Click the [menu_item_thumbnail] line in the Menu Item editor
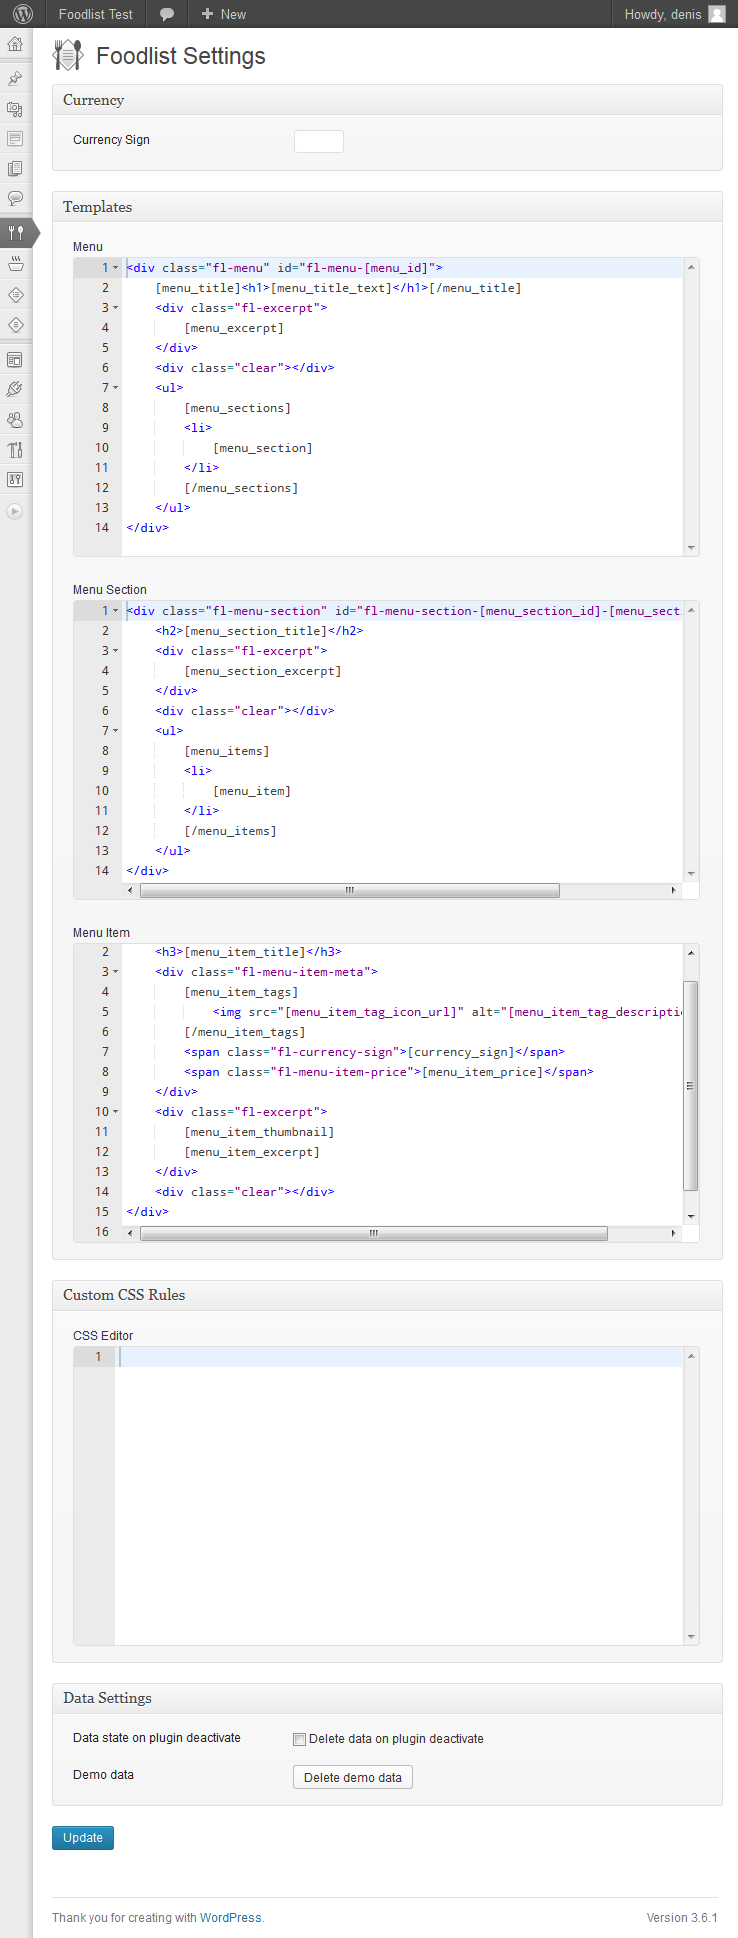738x1938 pixels. point(259,1132)
